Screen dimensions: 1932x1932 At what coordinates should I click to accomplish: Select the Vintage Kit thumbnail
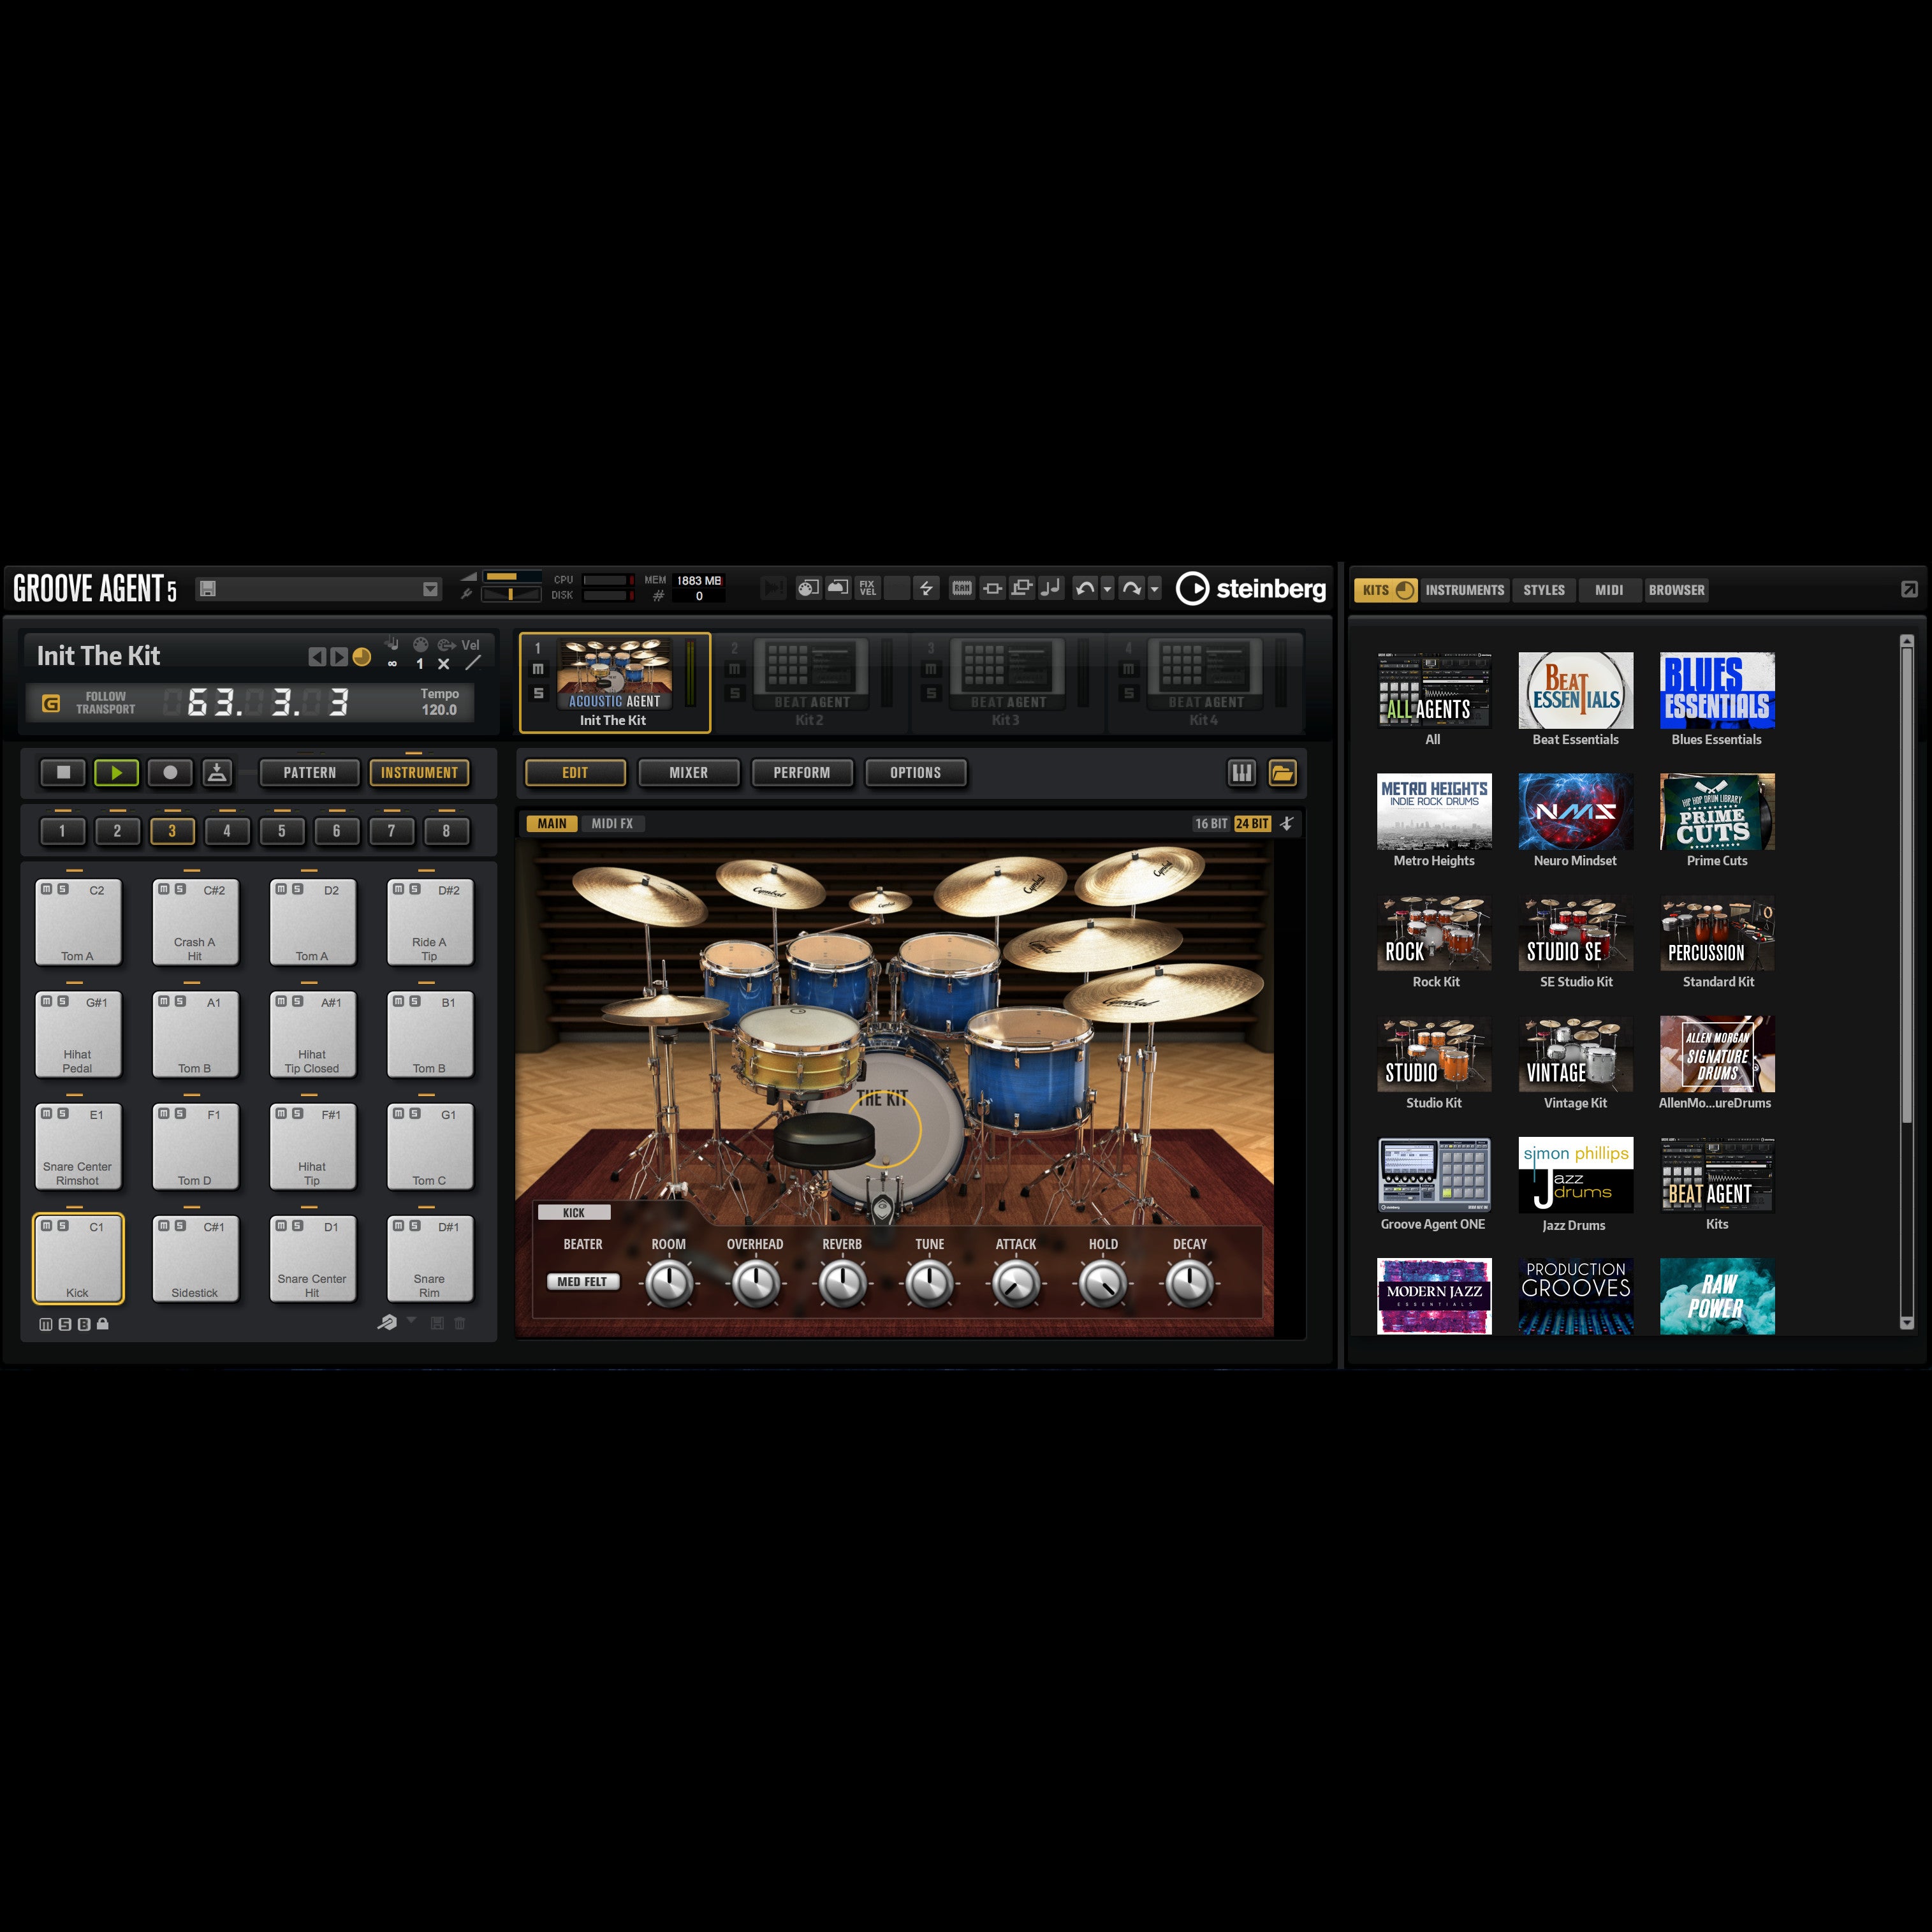1575,1054
